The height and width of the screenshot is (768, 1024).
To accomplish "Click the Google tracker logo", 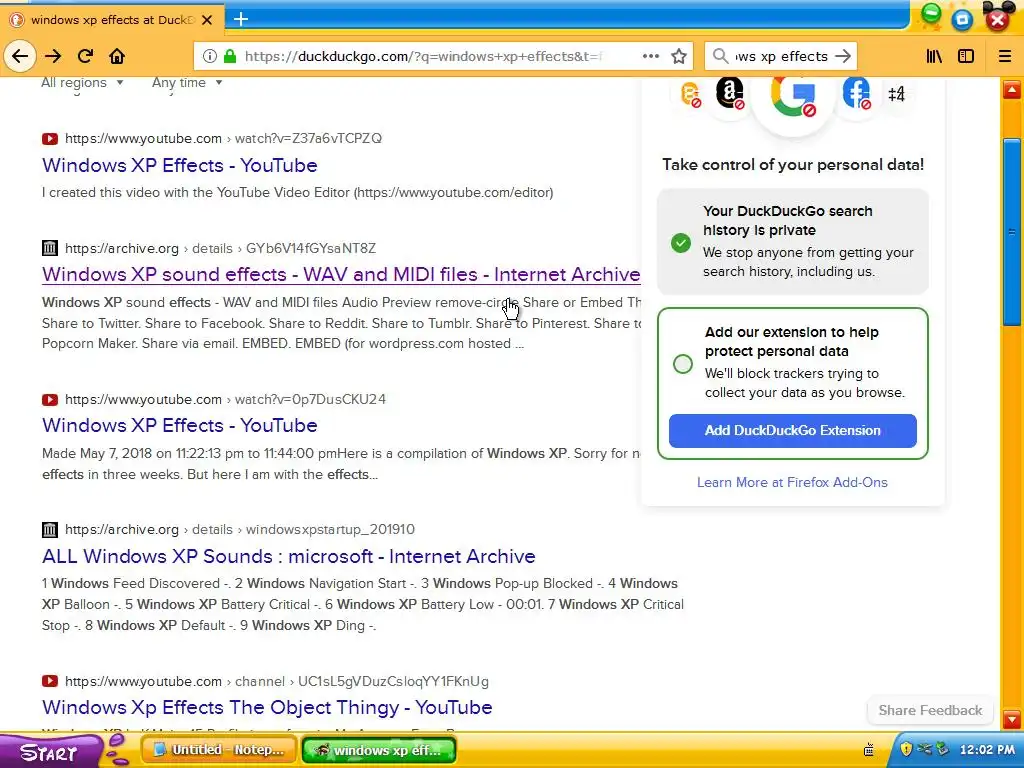I will [x=793, y=95].
